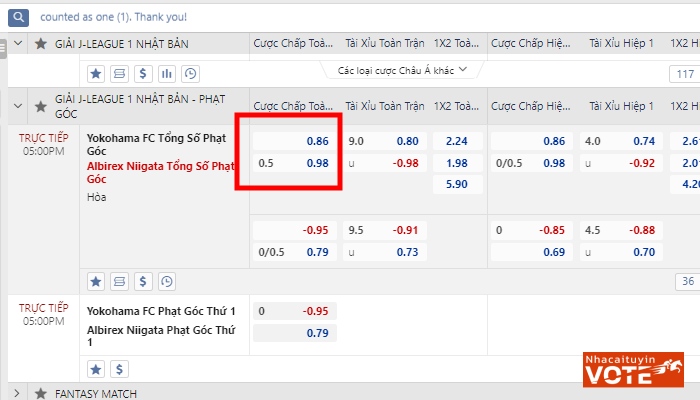The width and height of the screenshot is (700, 400).
Task: Click the 36 more-markets button
Action: coord(688,281)
